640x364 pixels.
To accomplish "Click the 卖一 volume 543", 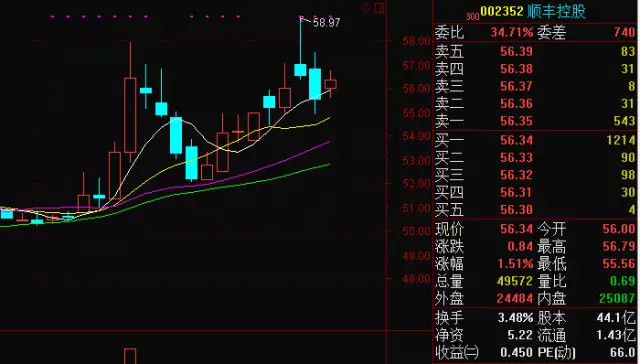I will tap(624, 121).
